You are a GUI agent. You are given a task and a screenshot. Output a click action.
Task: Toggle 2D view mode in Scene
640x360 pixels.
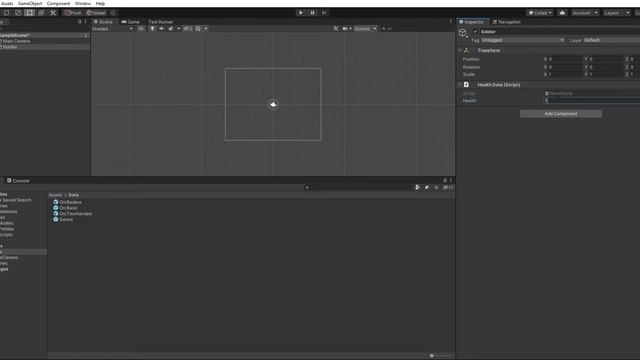pyautogui.click(x=141, y=29)
